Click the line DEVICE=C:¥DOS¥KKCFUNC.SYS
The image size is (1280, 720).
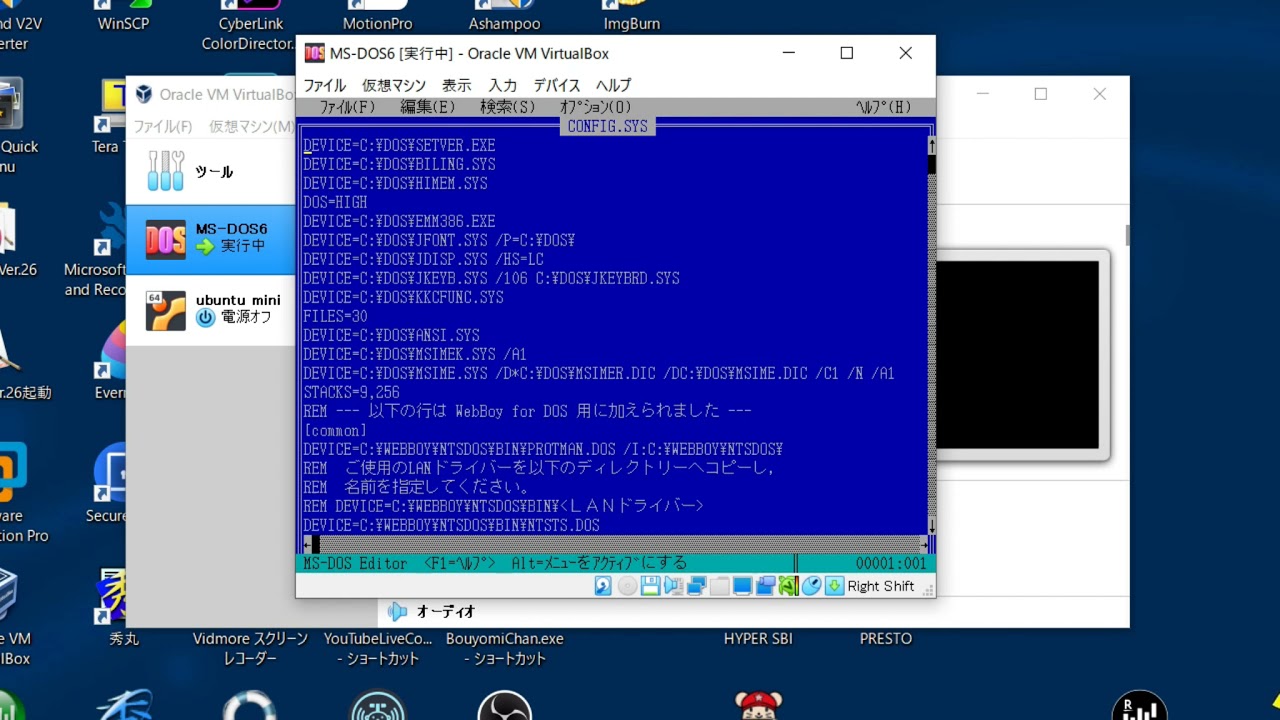point(403,297)
